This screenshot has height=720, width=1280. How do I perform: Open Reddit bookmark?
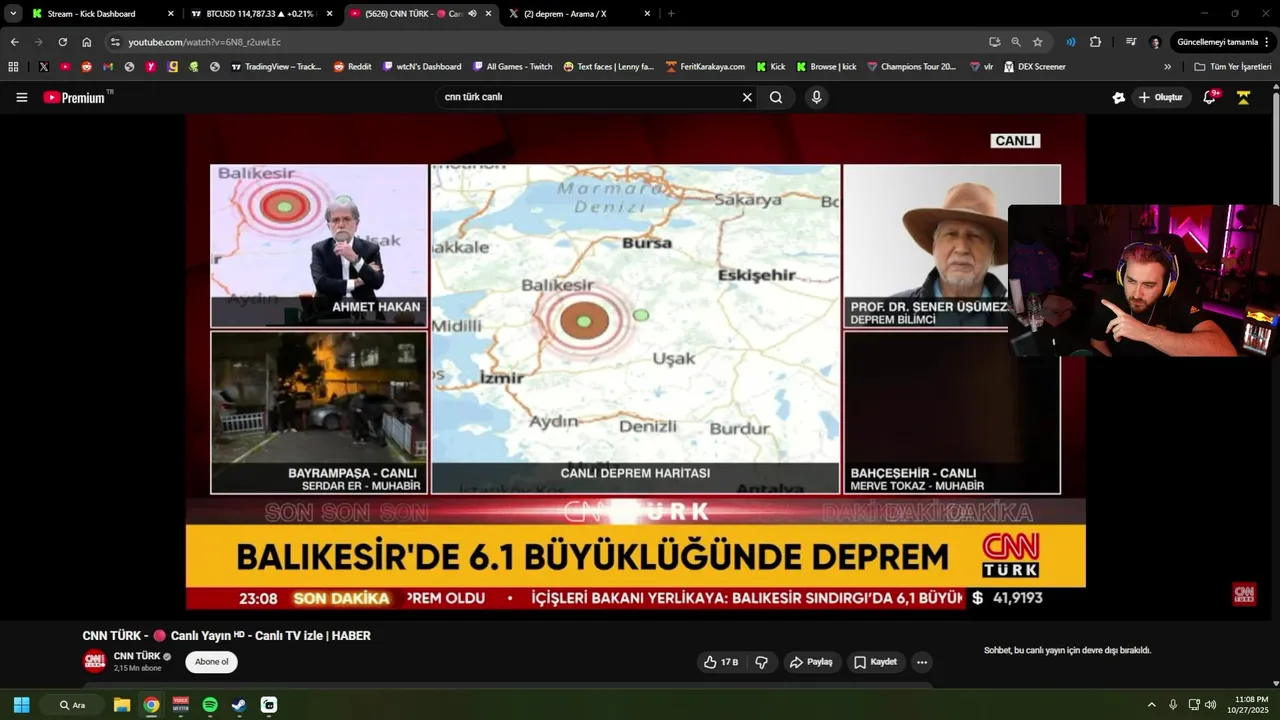[352, 67]
